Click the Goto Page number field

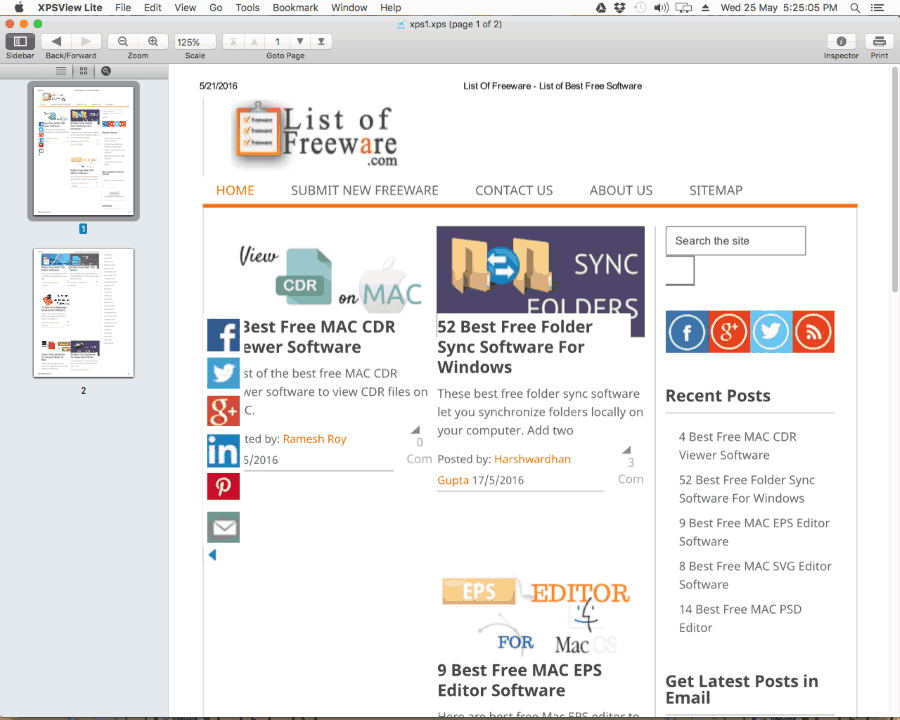277,41
